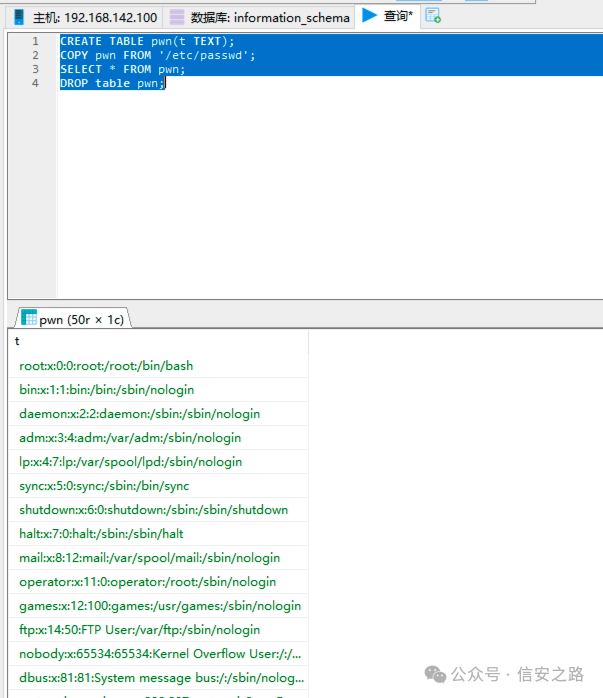Click line number 4 in gutter
603x698 pixels.
pos(35,83)
